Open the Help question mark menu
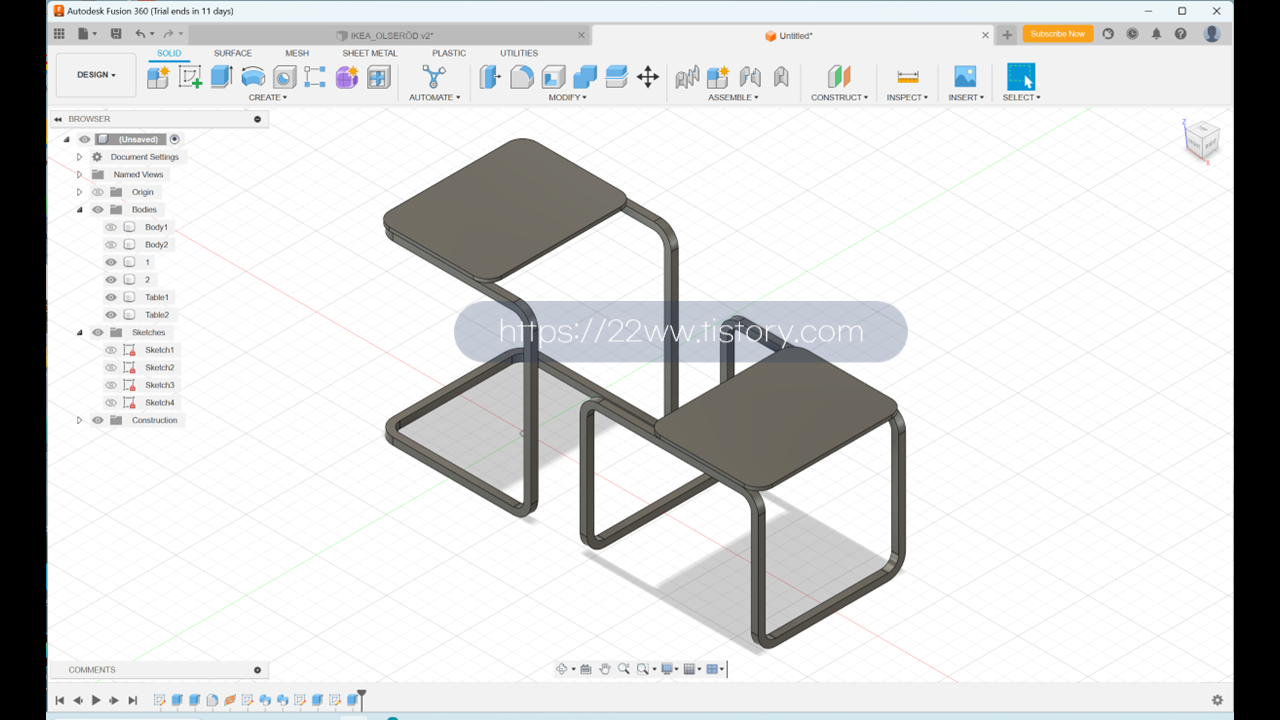The height and width of the screenshot is (720, 1280). [x=1181, y=34]
